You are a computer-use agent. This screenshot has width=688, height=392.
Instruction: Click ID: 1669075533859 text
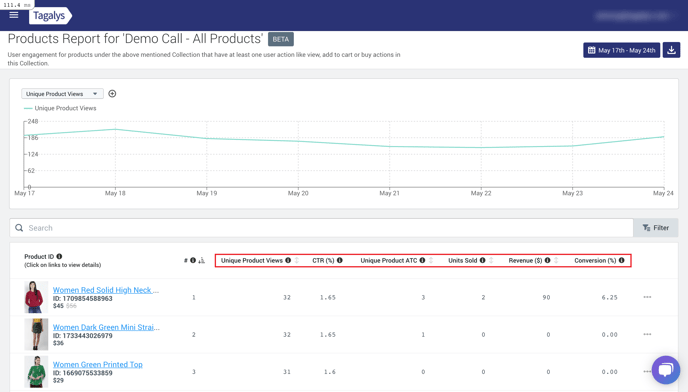click(82, 373)
